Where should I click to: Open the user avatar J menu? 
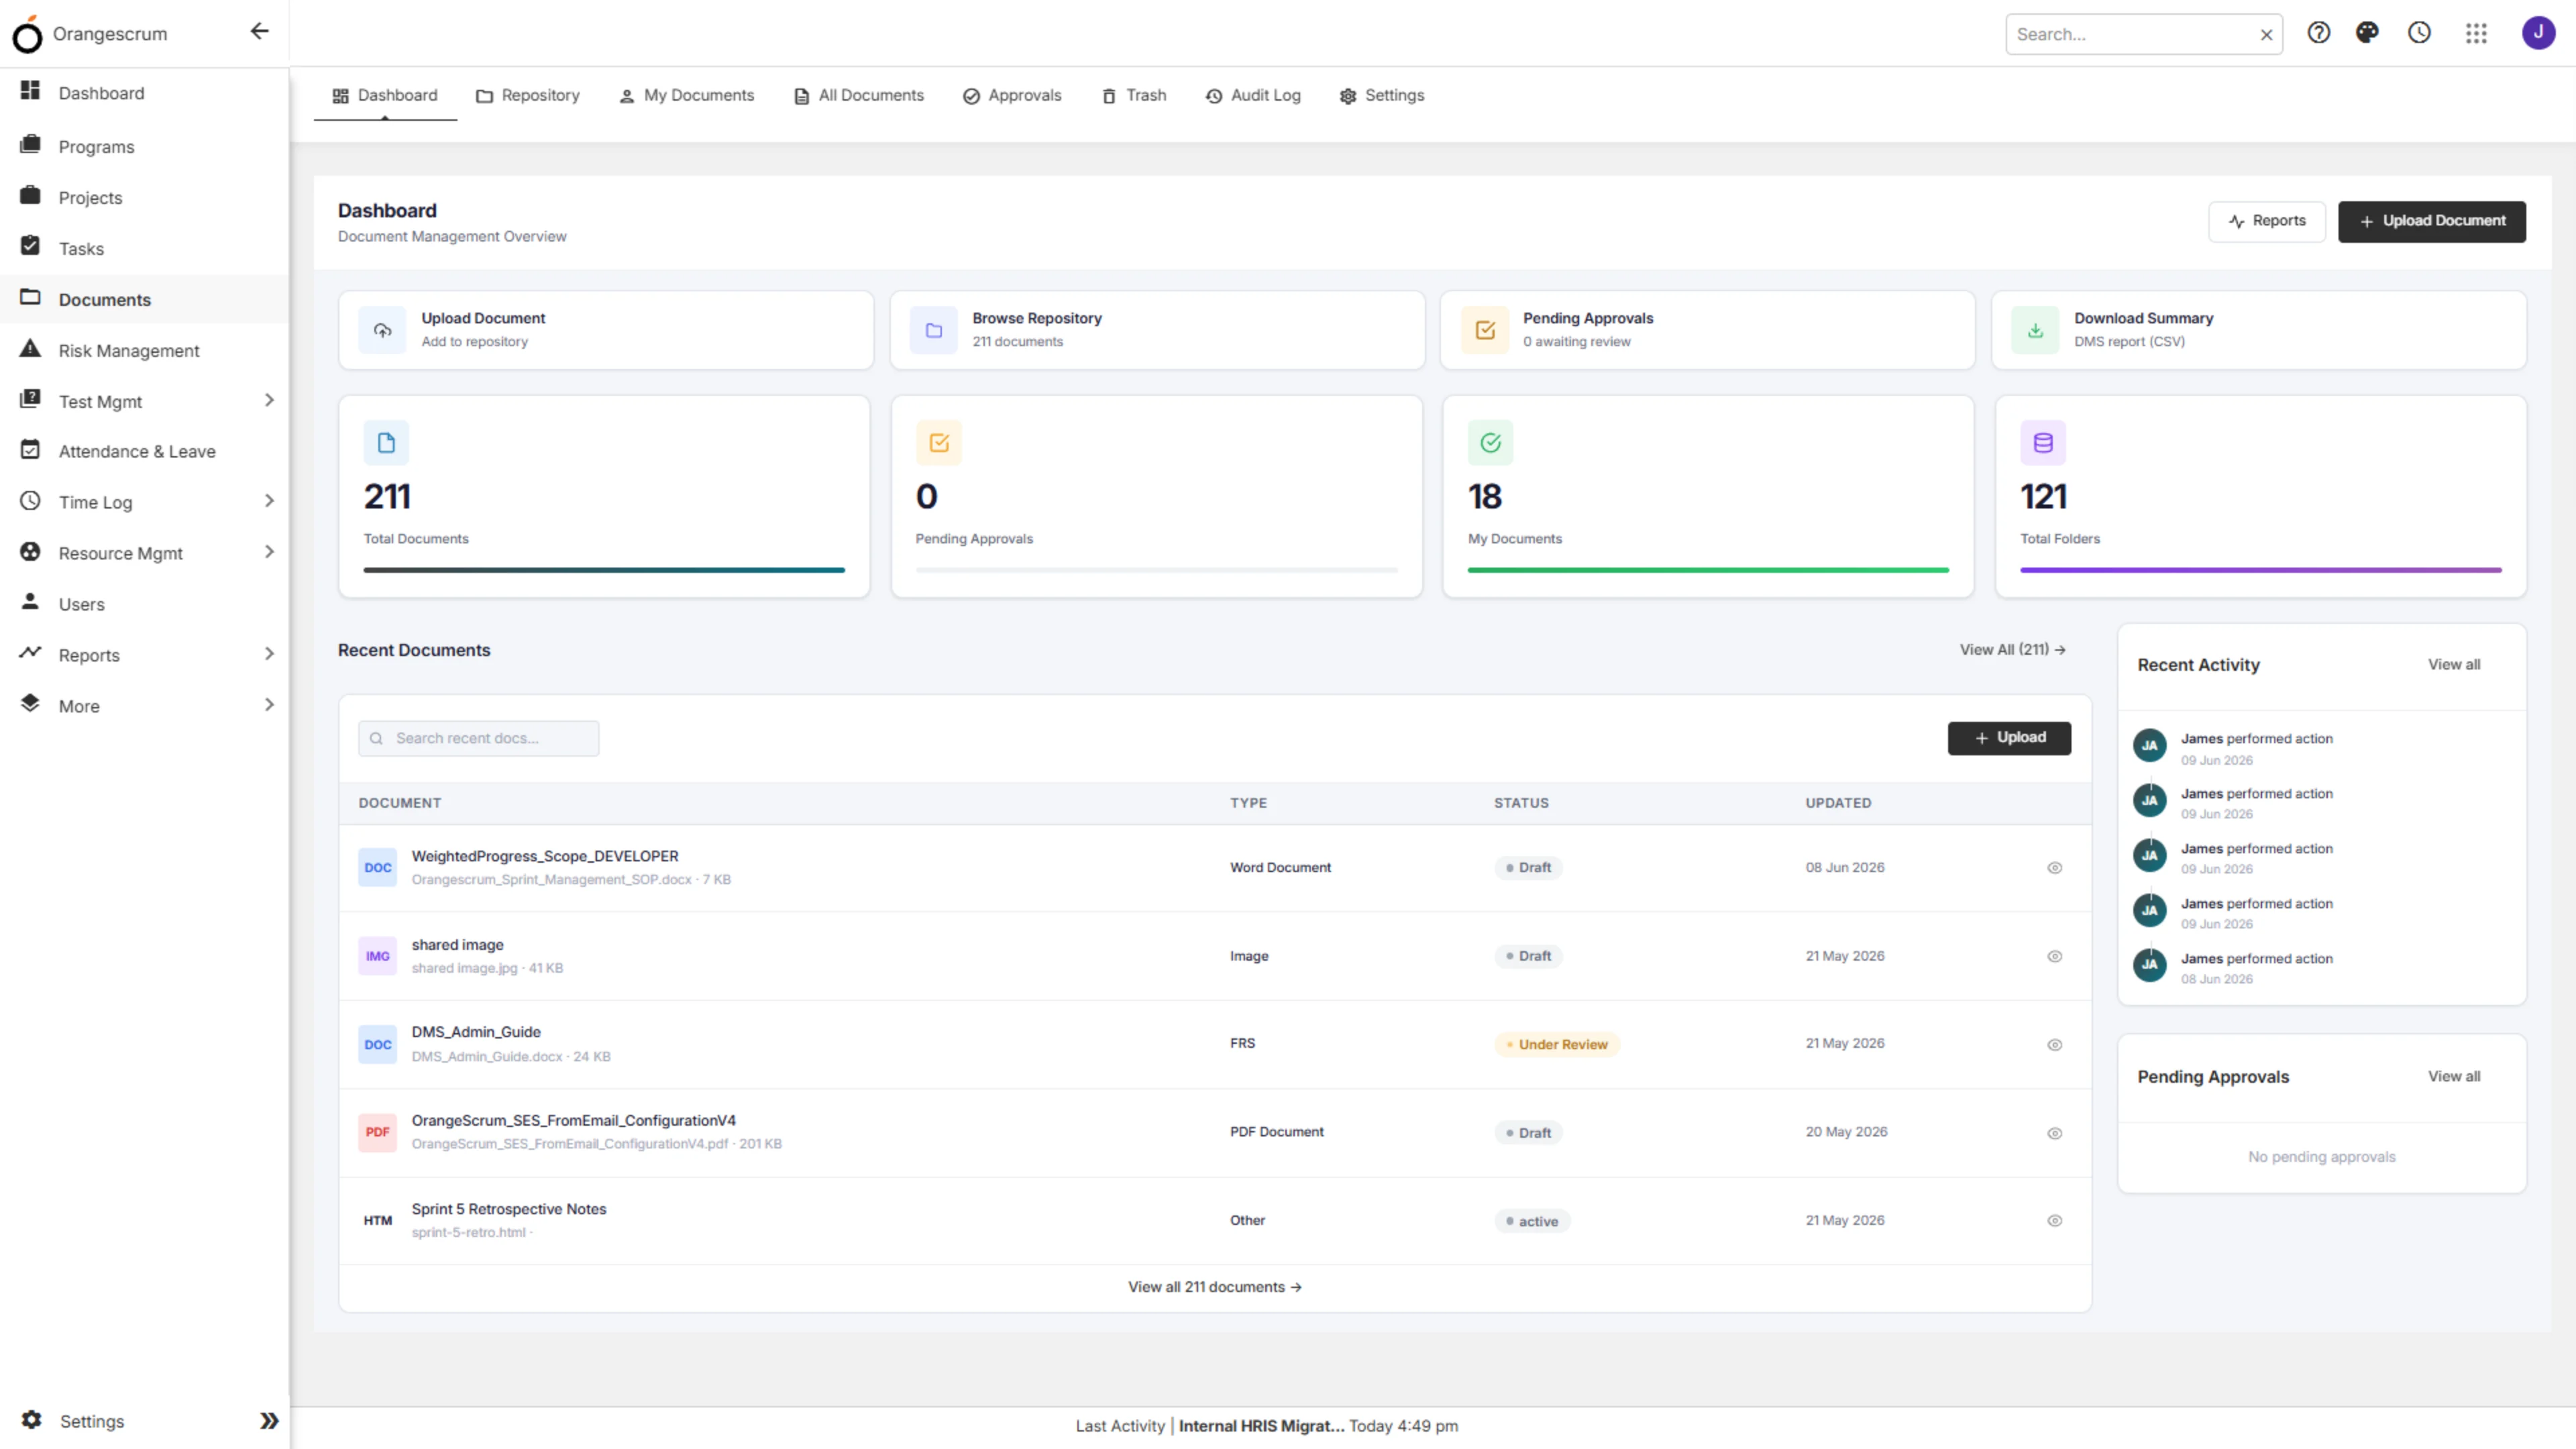[2538, 33]
